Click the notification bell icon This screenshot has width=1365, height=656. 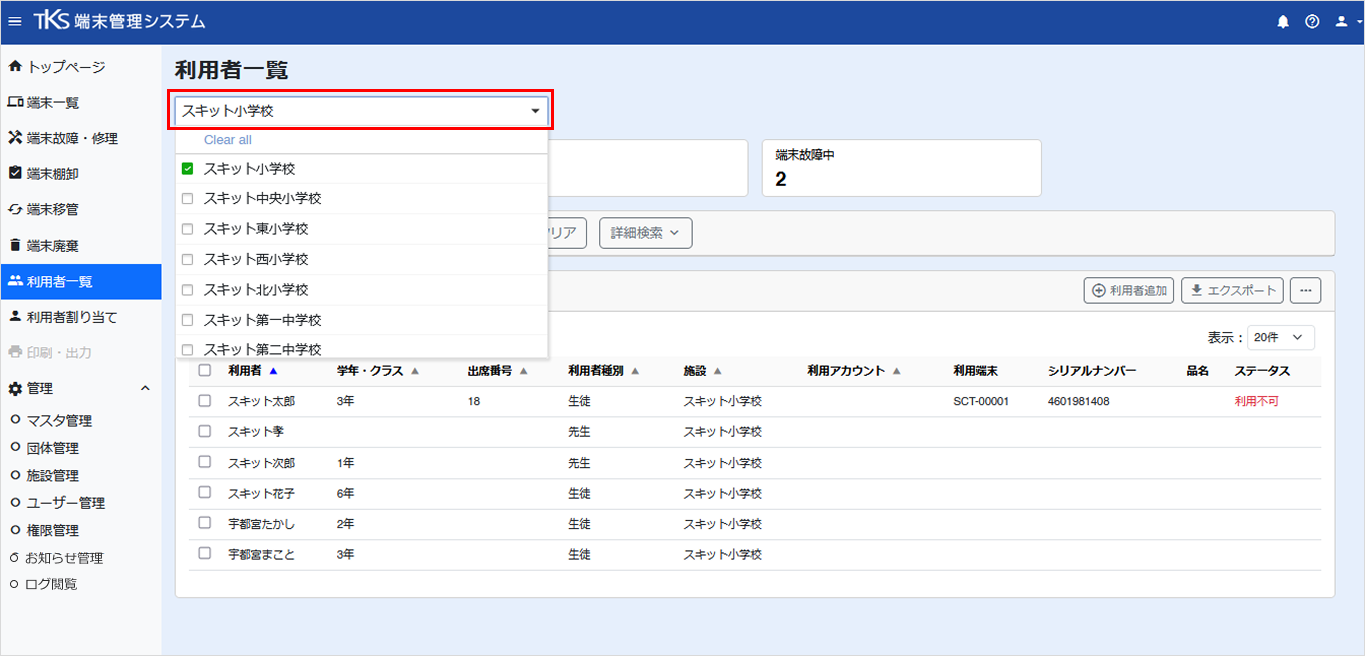pyautogui.click(x=1283, y=21)
